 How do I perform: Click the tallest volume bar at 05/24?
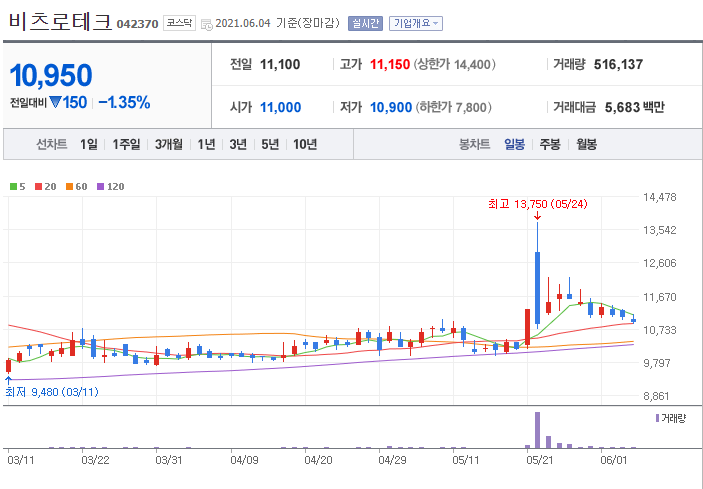point(538,430)
